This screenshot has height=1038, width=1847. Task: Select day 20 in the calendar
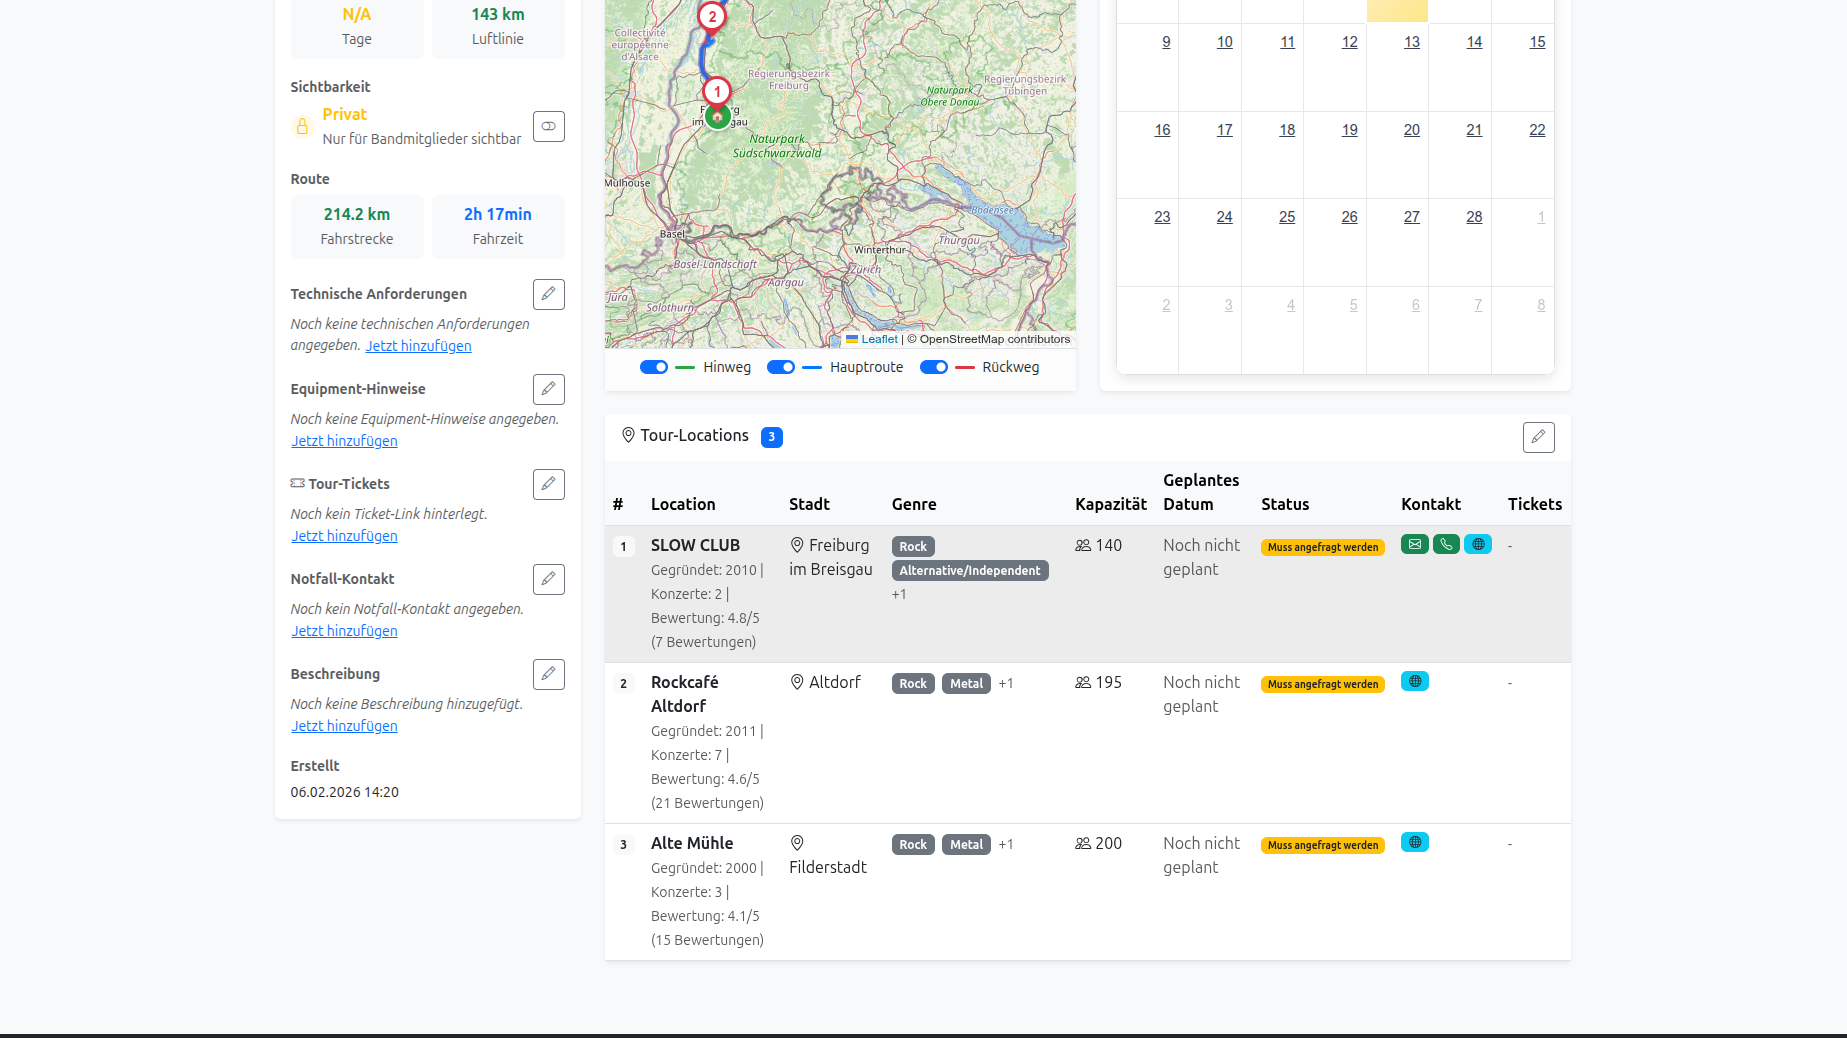1411,130
